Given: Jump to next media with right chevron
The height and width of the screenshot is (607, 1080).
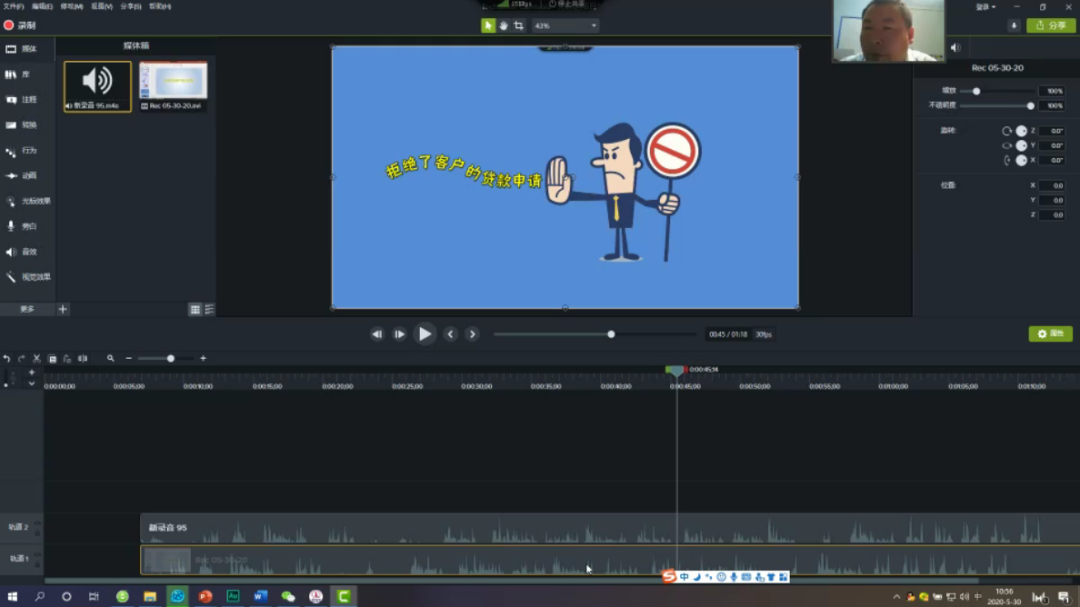Looking at the screenshot, I should point(472,334).
